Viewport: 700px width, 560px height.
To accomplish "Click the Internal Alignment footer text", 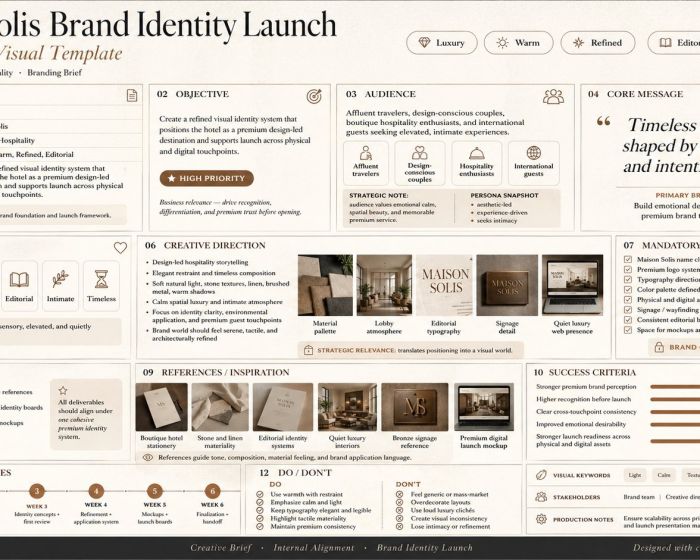I will (x=314, y=547).
